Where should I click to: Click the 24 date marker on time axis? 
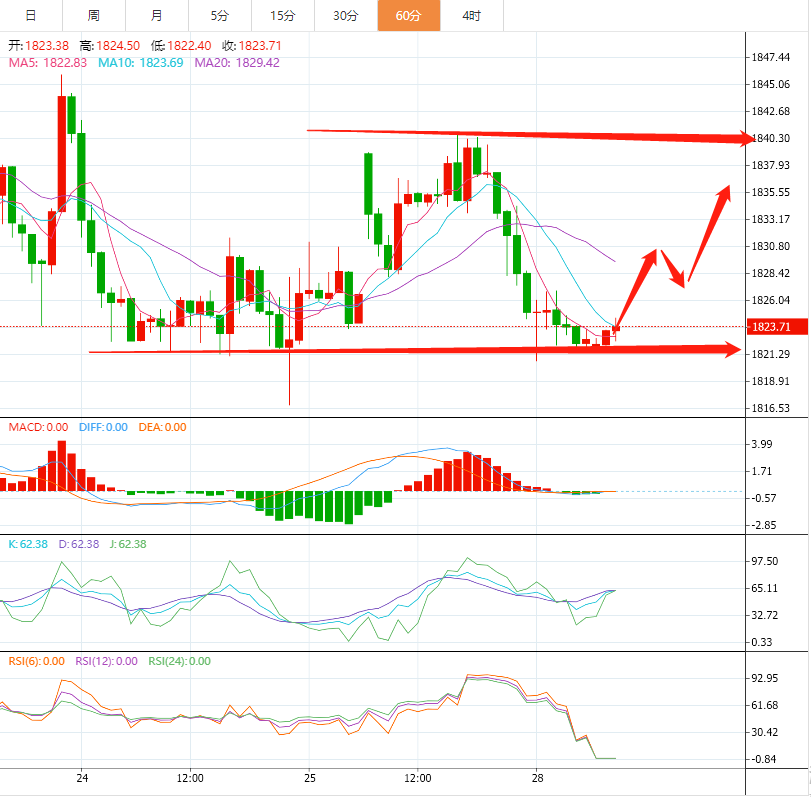pos(82,778)
